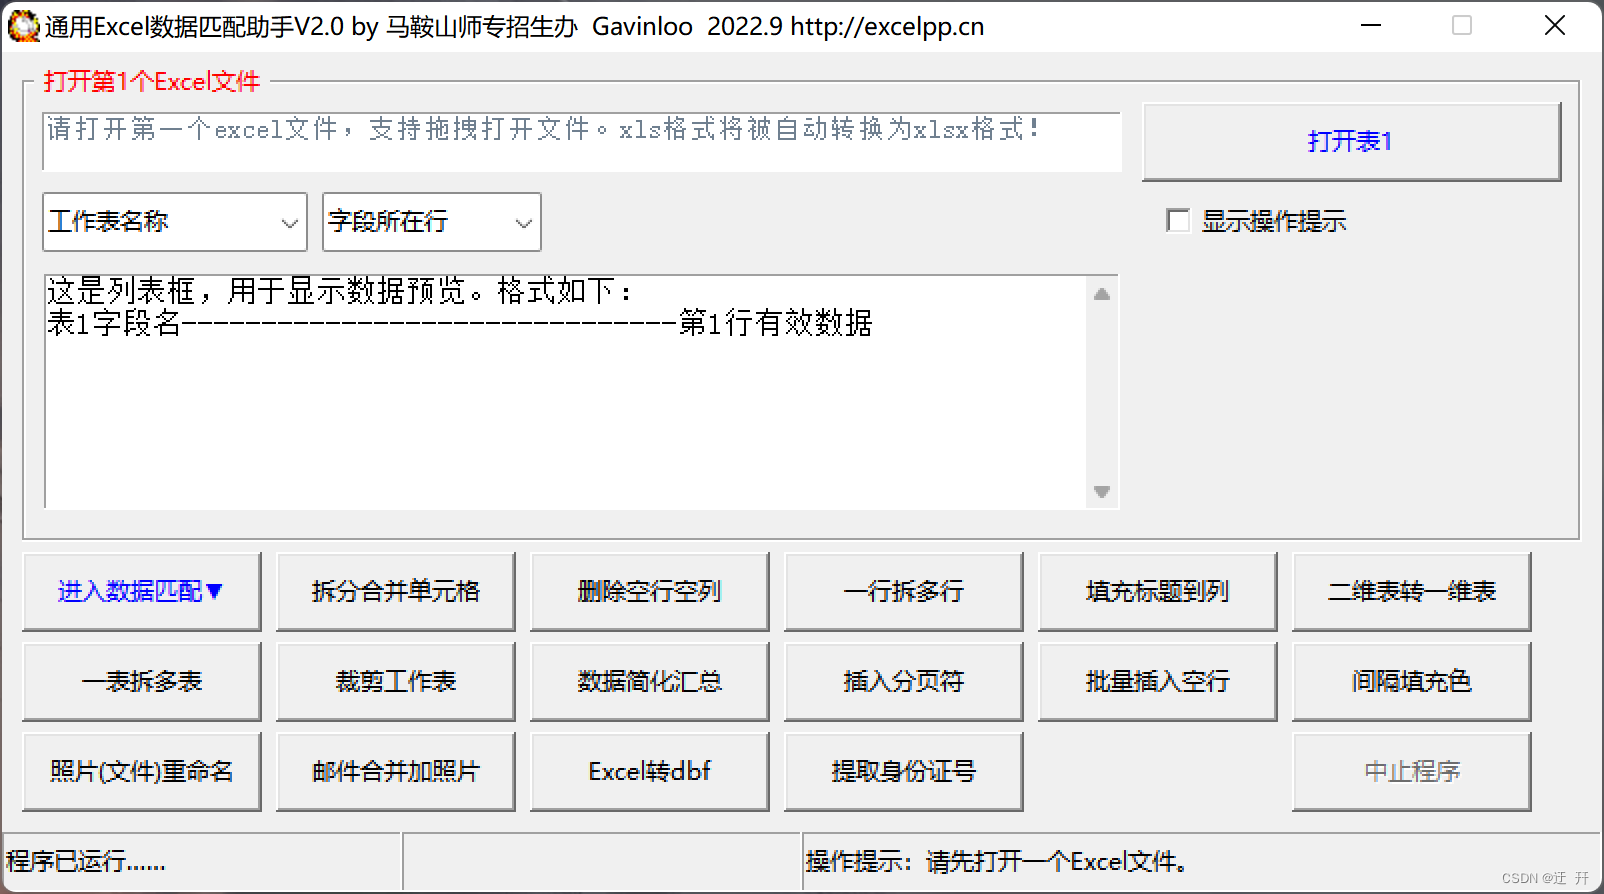
Task: Open the 工作表名称 dropdown
Action: click(x=175, y=222)
